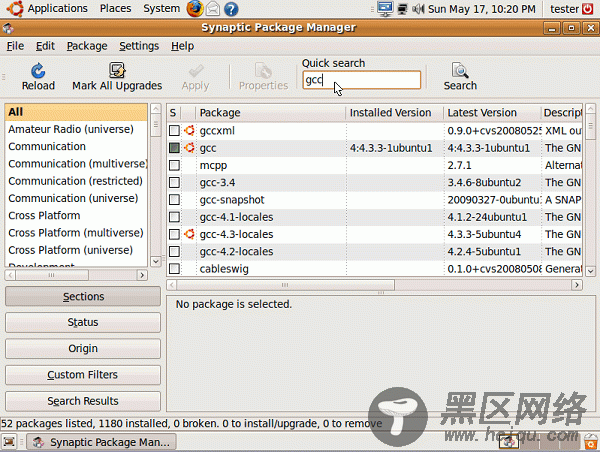Click the Properties toolbar icon
600x452 pixels.
click(x=263, y=71)
